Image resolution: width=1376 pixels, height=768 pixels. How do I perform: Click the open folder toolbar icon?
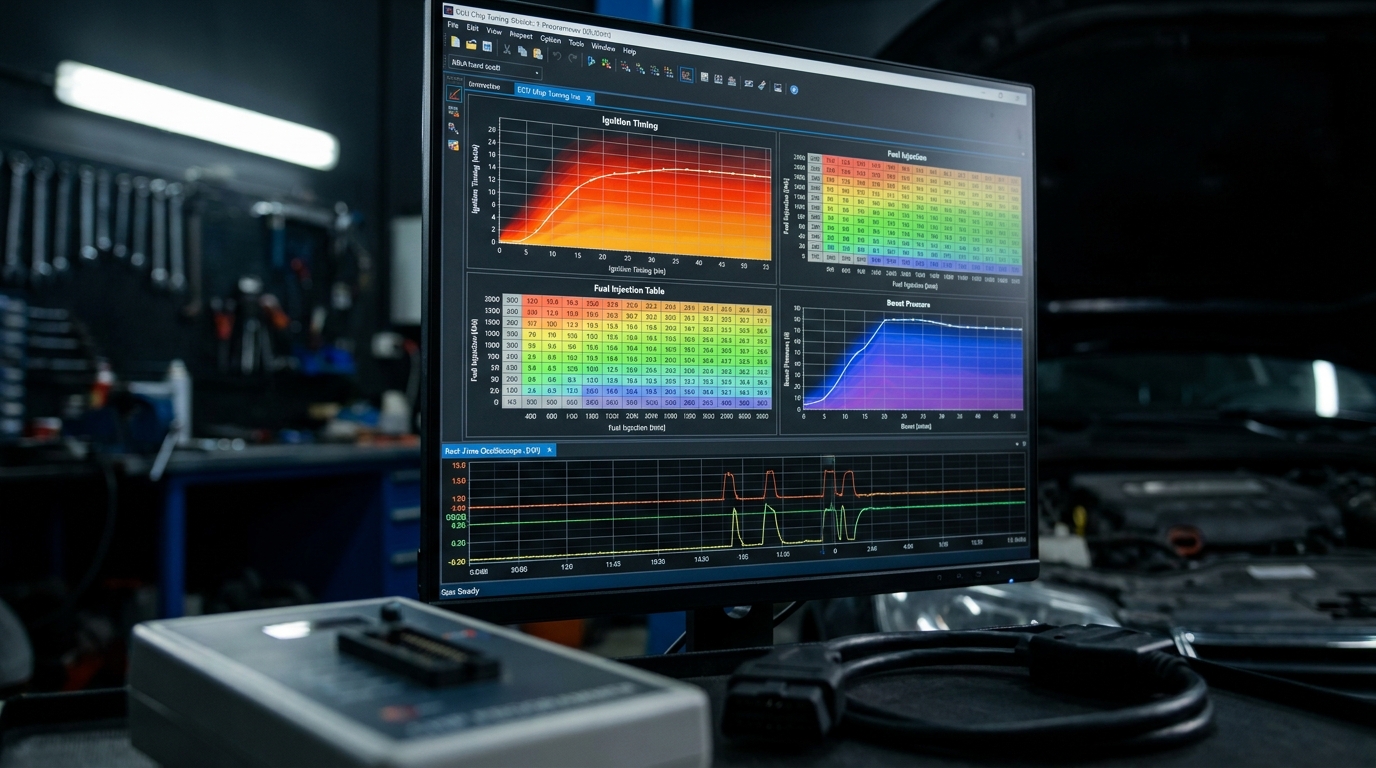471,44
